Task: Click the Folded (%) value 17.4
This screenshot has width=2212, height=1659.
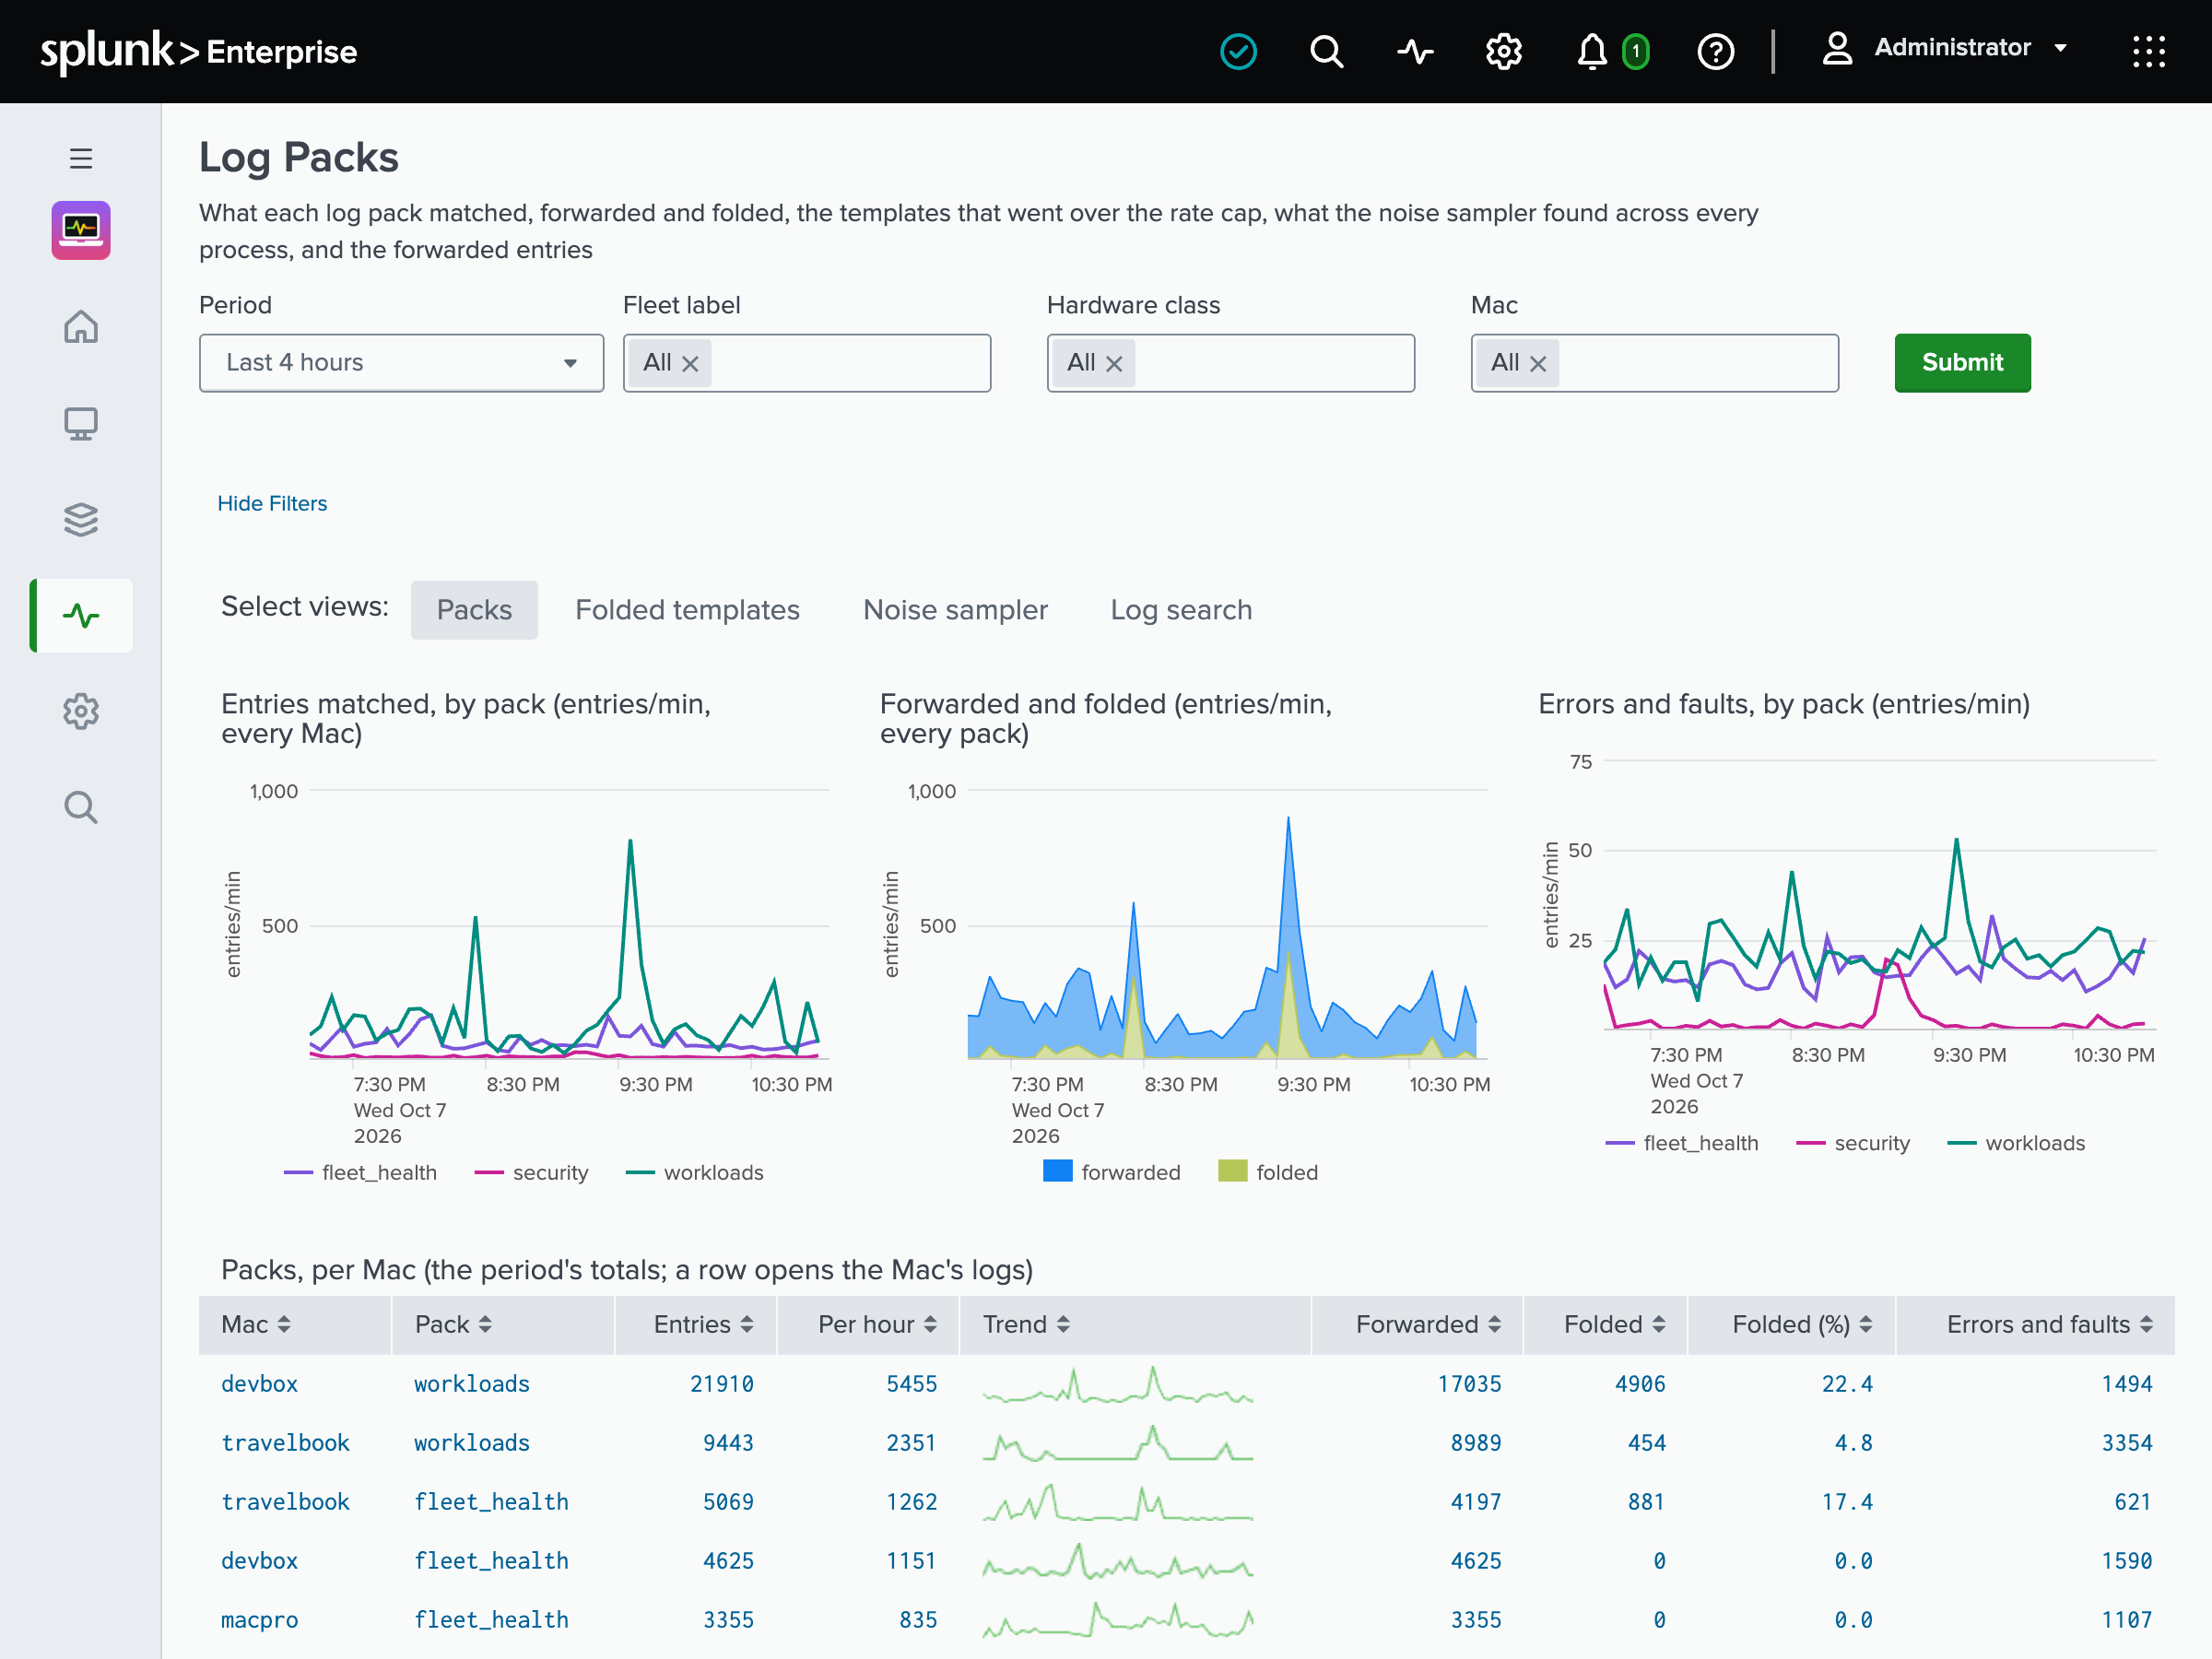Action: click(x=1847, y=1502)
